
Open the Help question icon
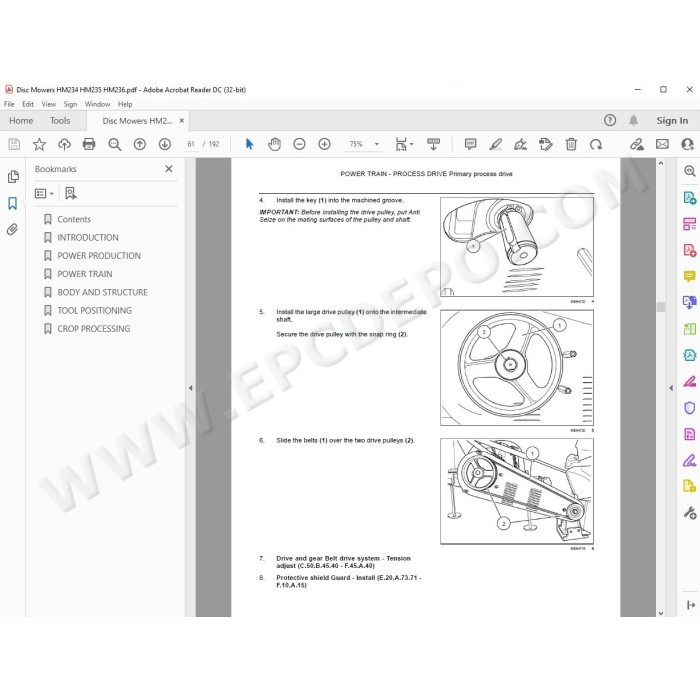(610, 121)
